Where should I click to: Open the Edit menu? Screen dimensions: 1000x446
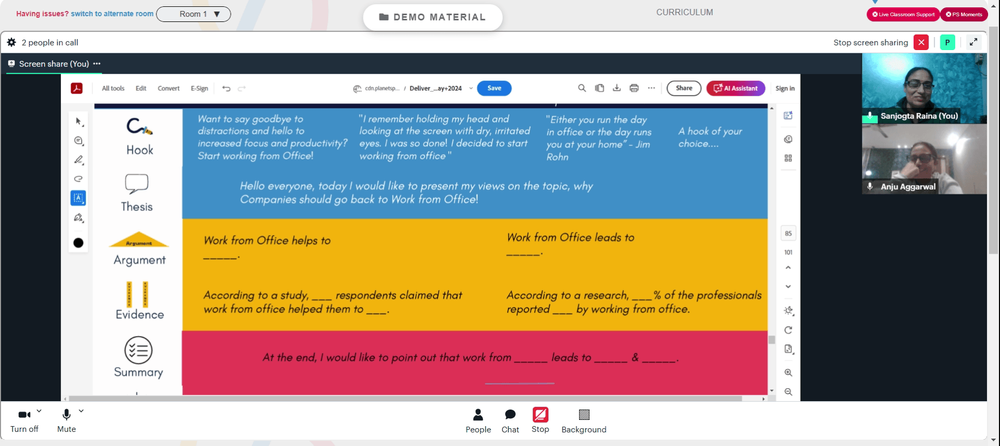point(141,88)
